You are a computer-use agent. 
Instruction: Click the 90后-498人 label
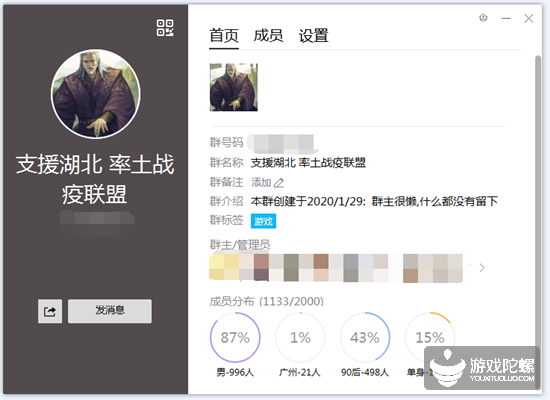(x=365, y=372)
